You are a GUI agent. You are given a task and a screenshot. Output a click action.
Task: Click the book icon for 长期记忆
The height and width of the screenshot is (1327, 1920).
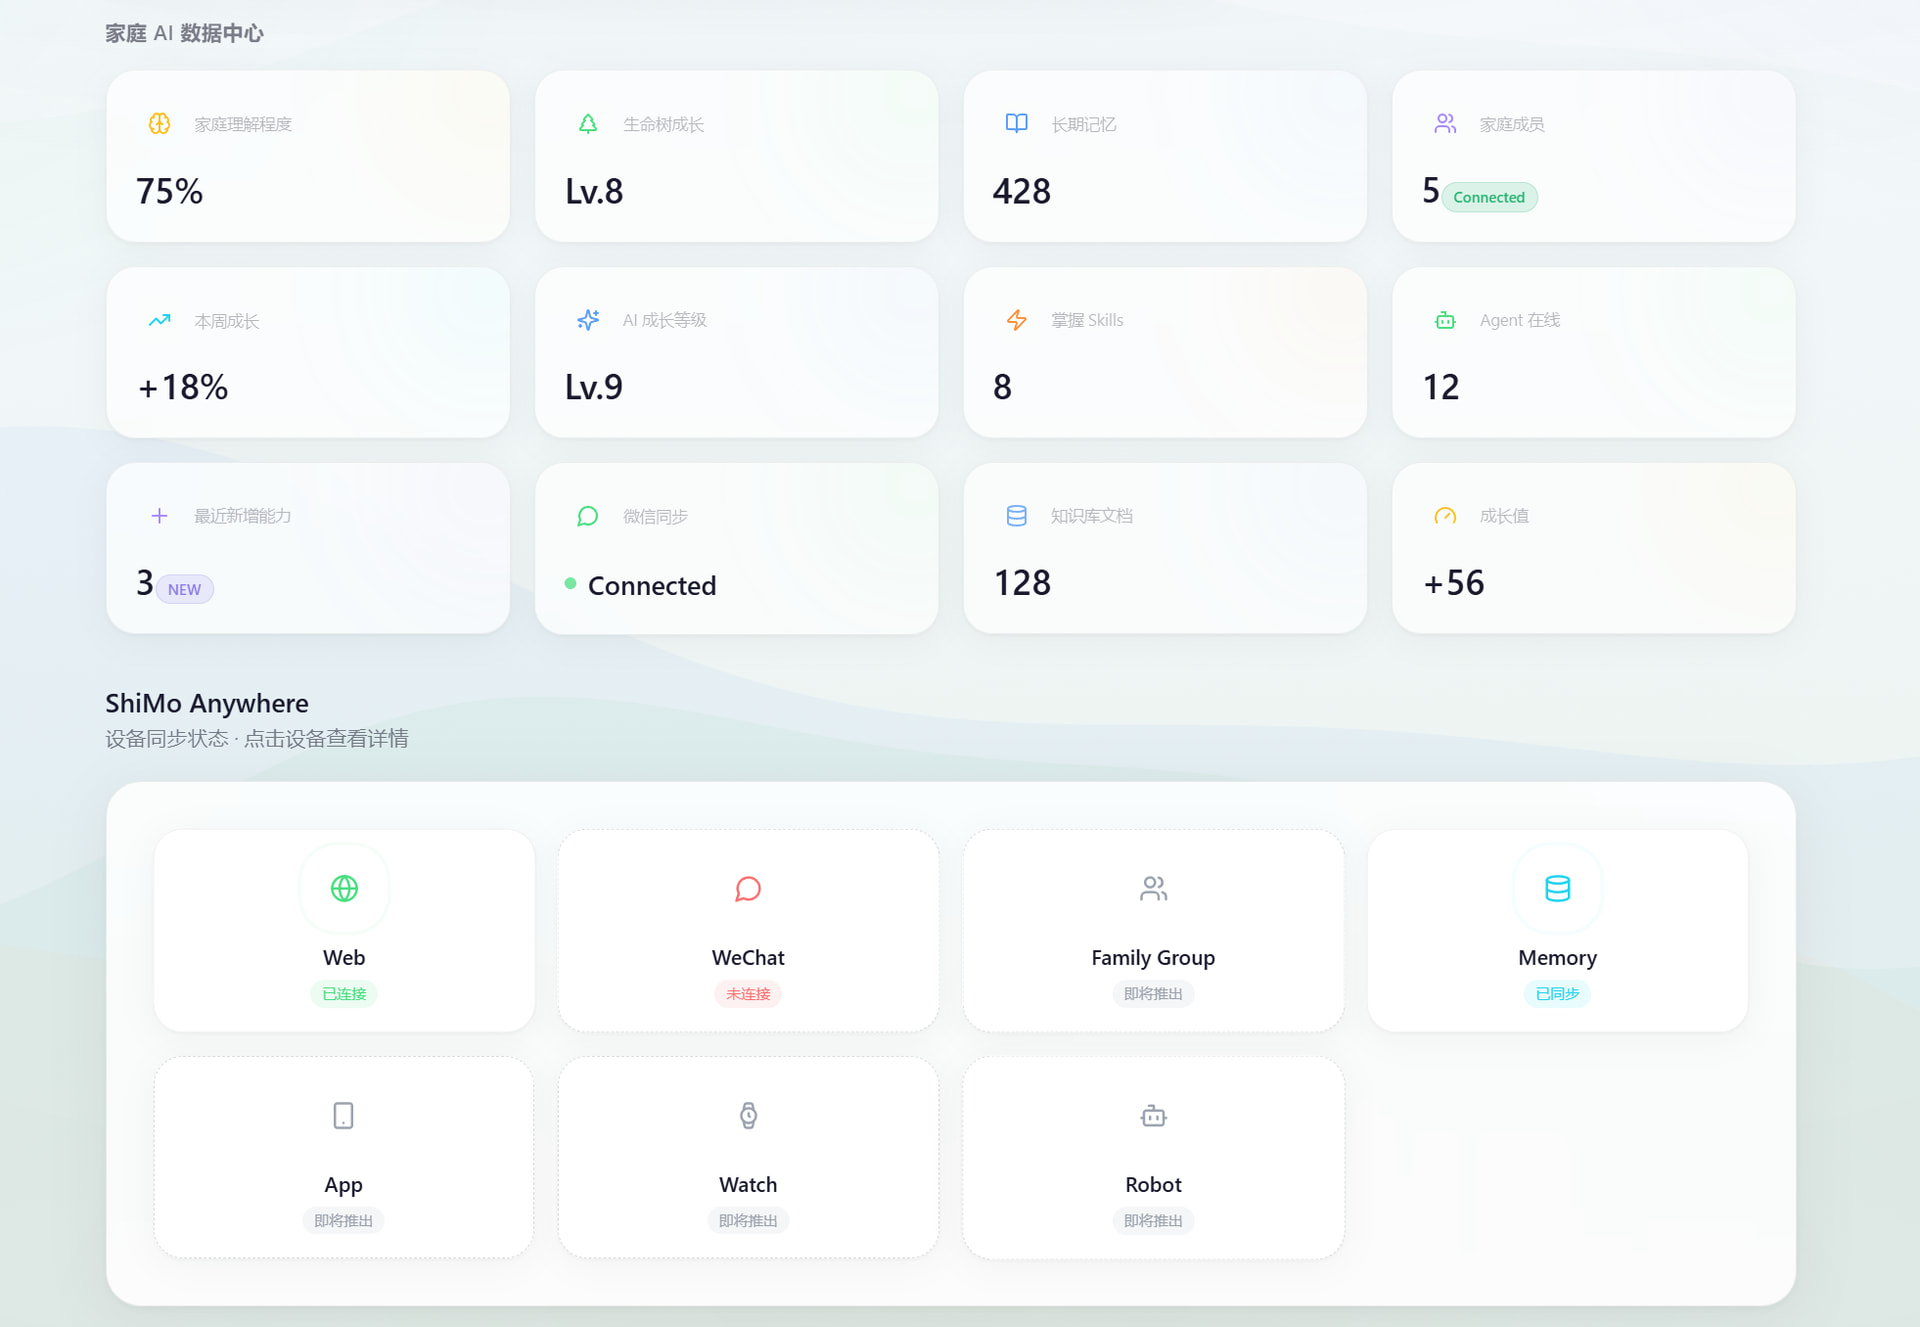[1016, 123]
